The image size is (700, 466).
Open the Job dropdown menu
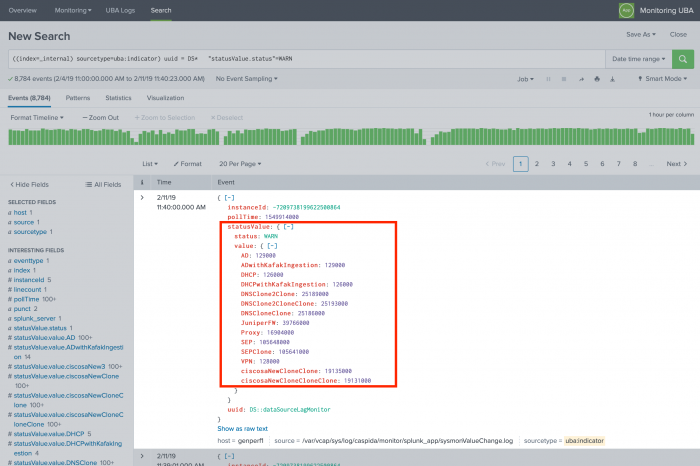tap(525, 79)
